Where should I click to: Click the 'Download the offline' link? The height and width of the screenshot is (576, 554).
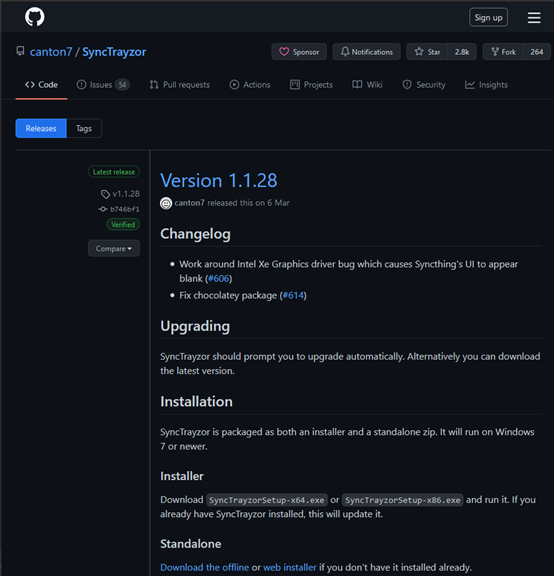(x=205, y=567)
